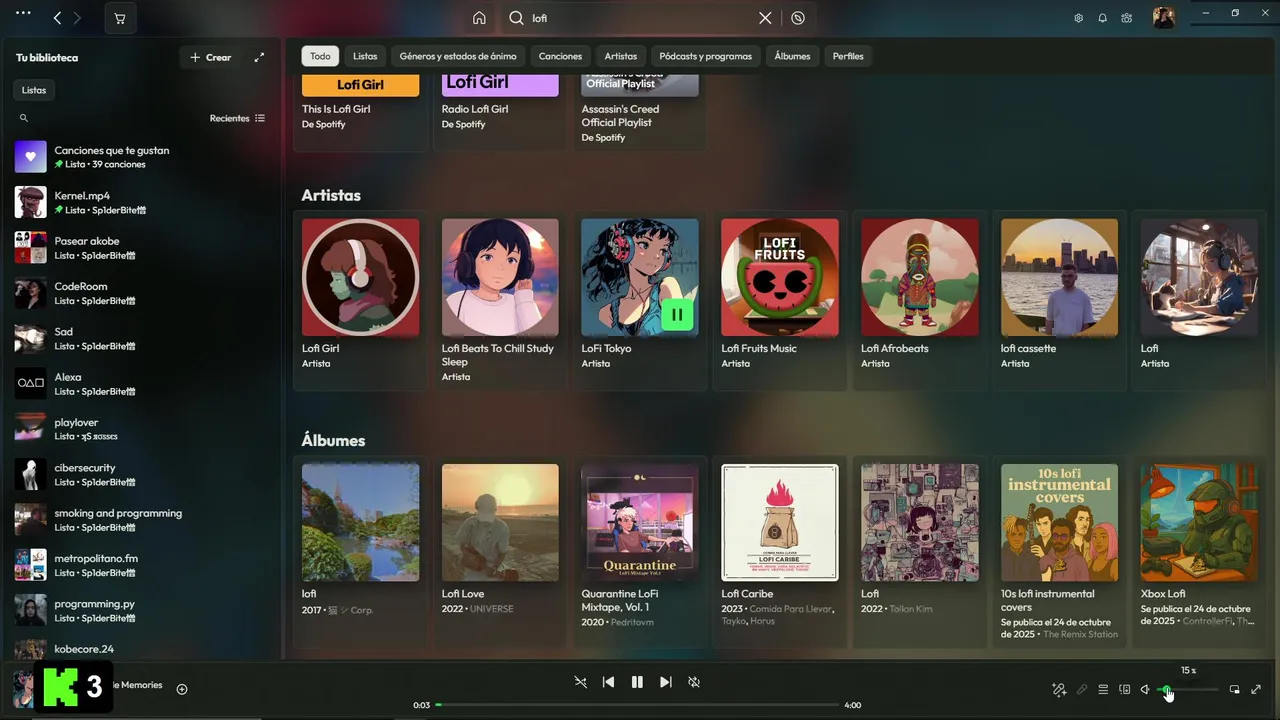Open the playback queue icon
This screenshot has width=1280, height=720.
click(x=1103, y=689)
